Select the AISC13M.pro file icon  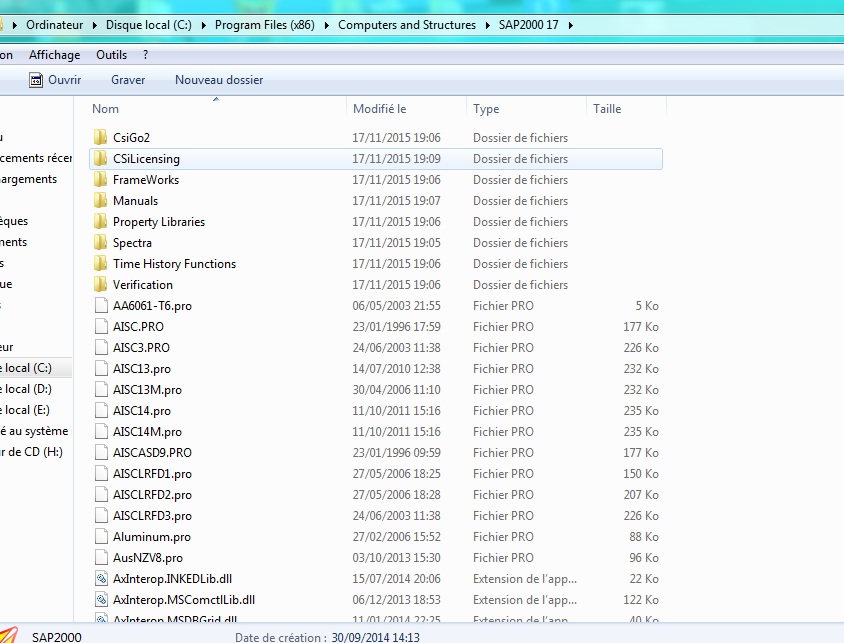point(101,389)
